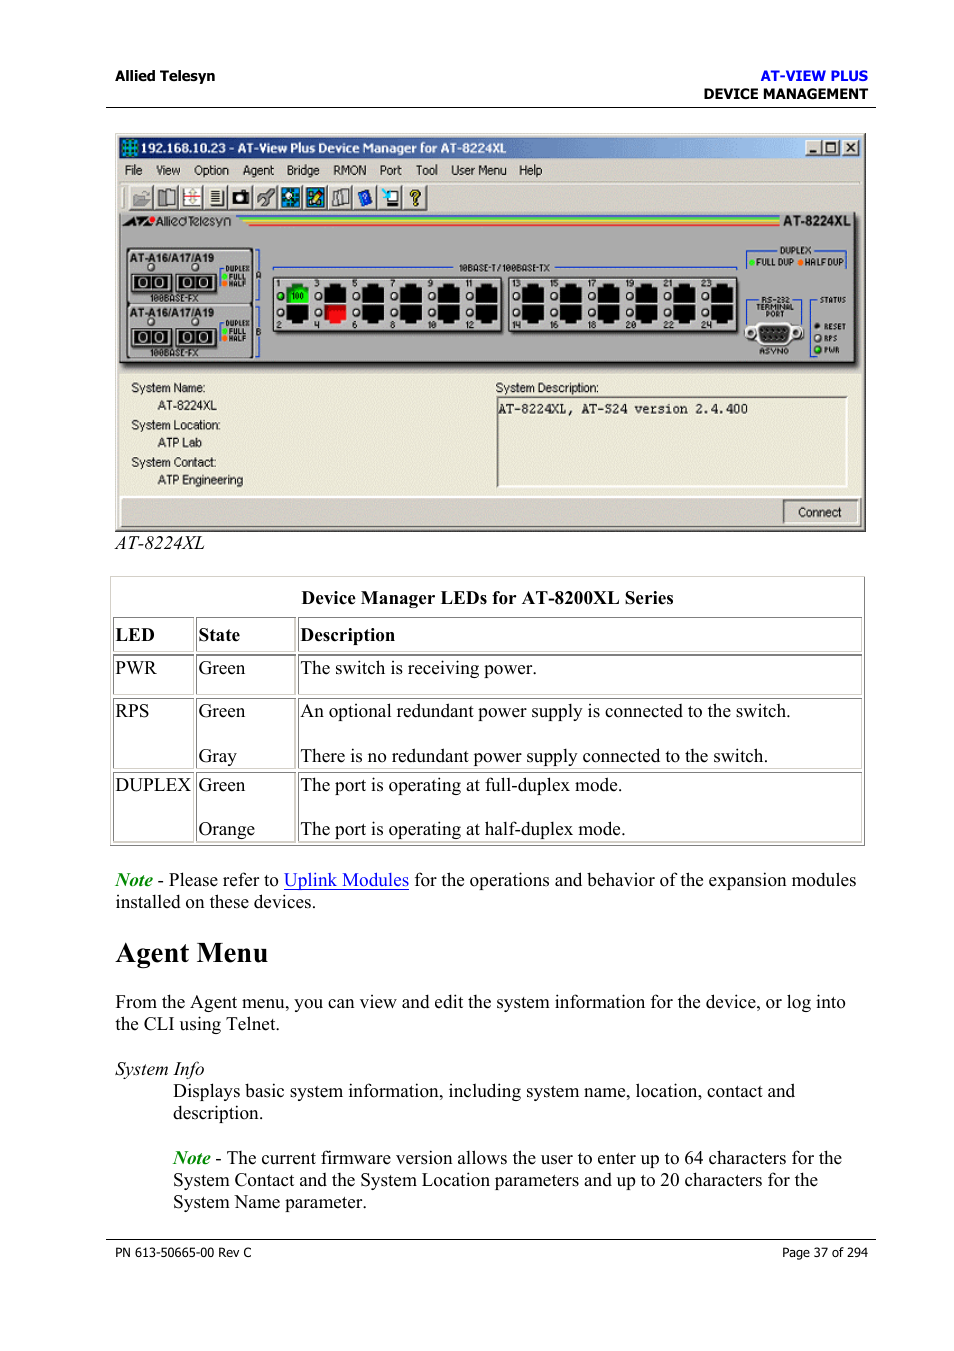Screen dimensions: 954x1351
Task: Open the Help menu
Action: coord(530,171)
